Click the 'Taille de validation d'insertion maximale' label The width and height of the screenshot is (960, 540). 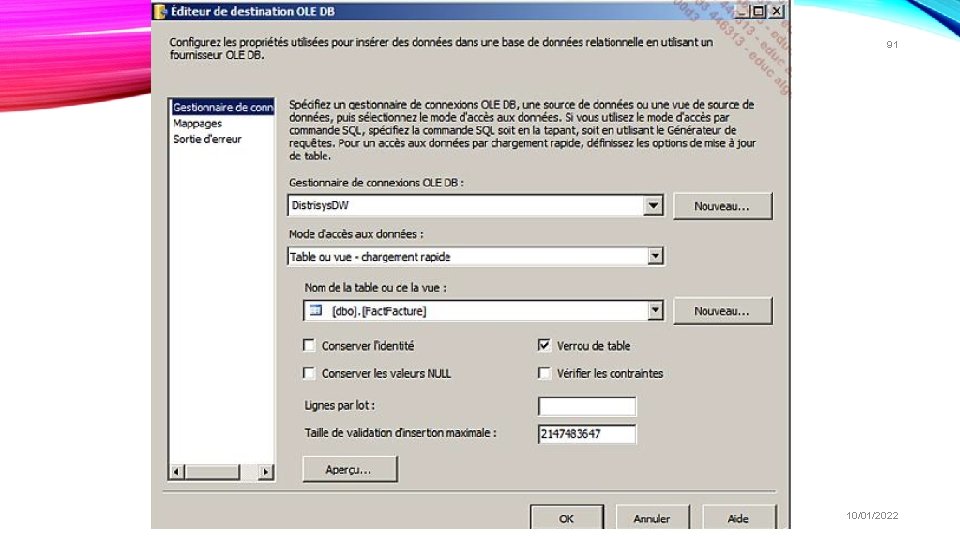click(x=400, y=432)
